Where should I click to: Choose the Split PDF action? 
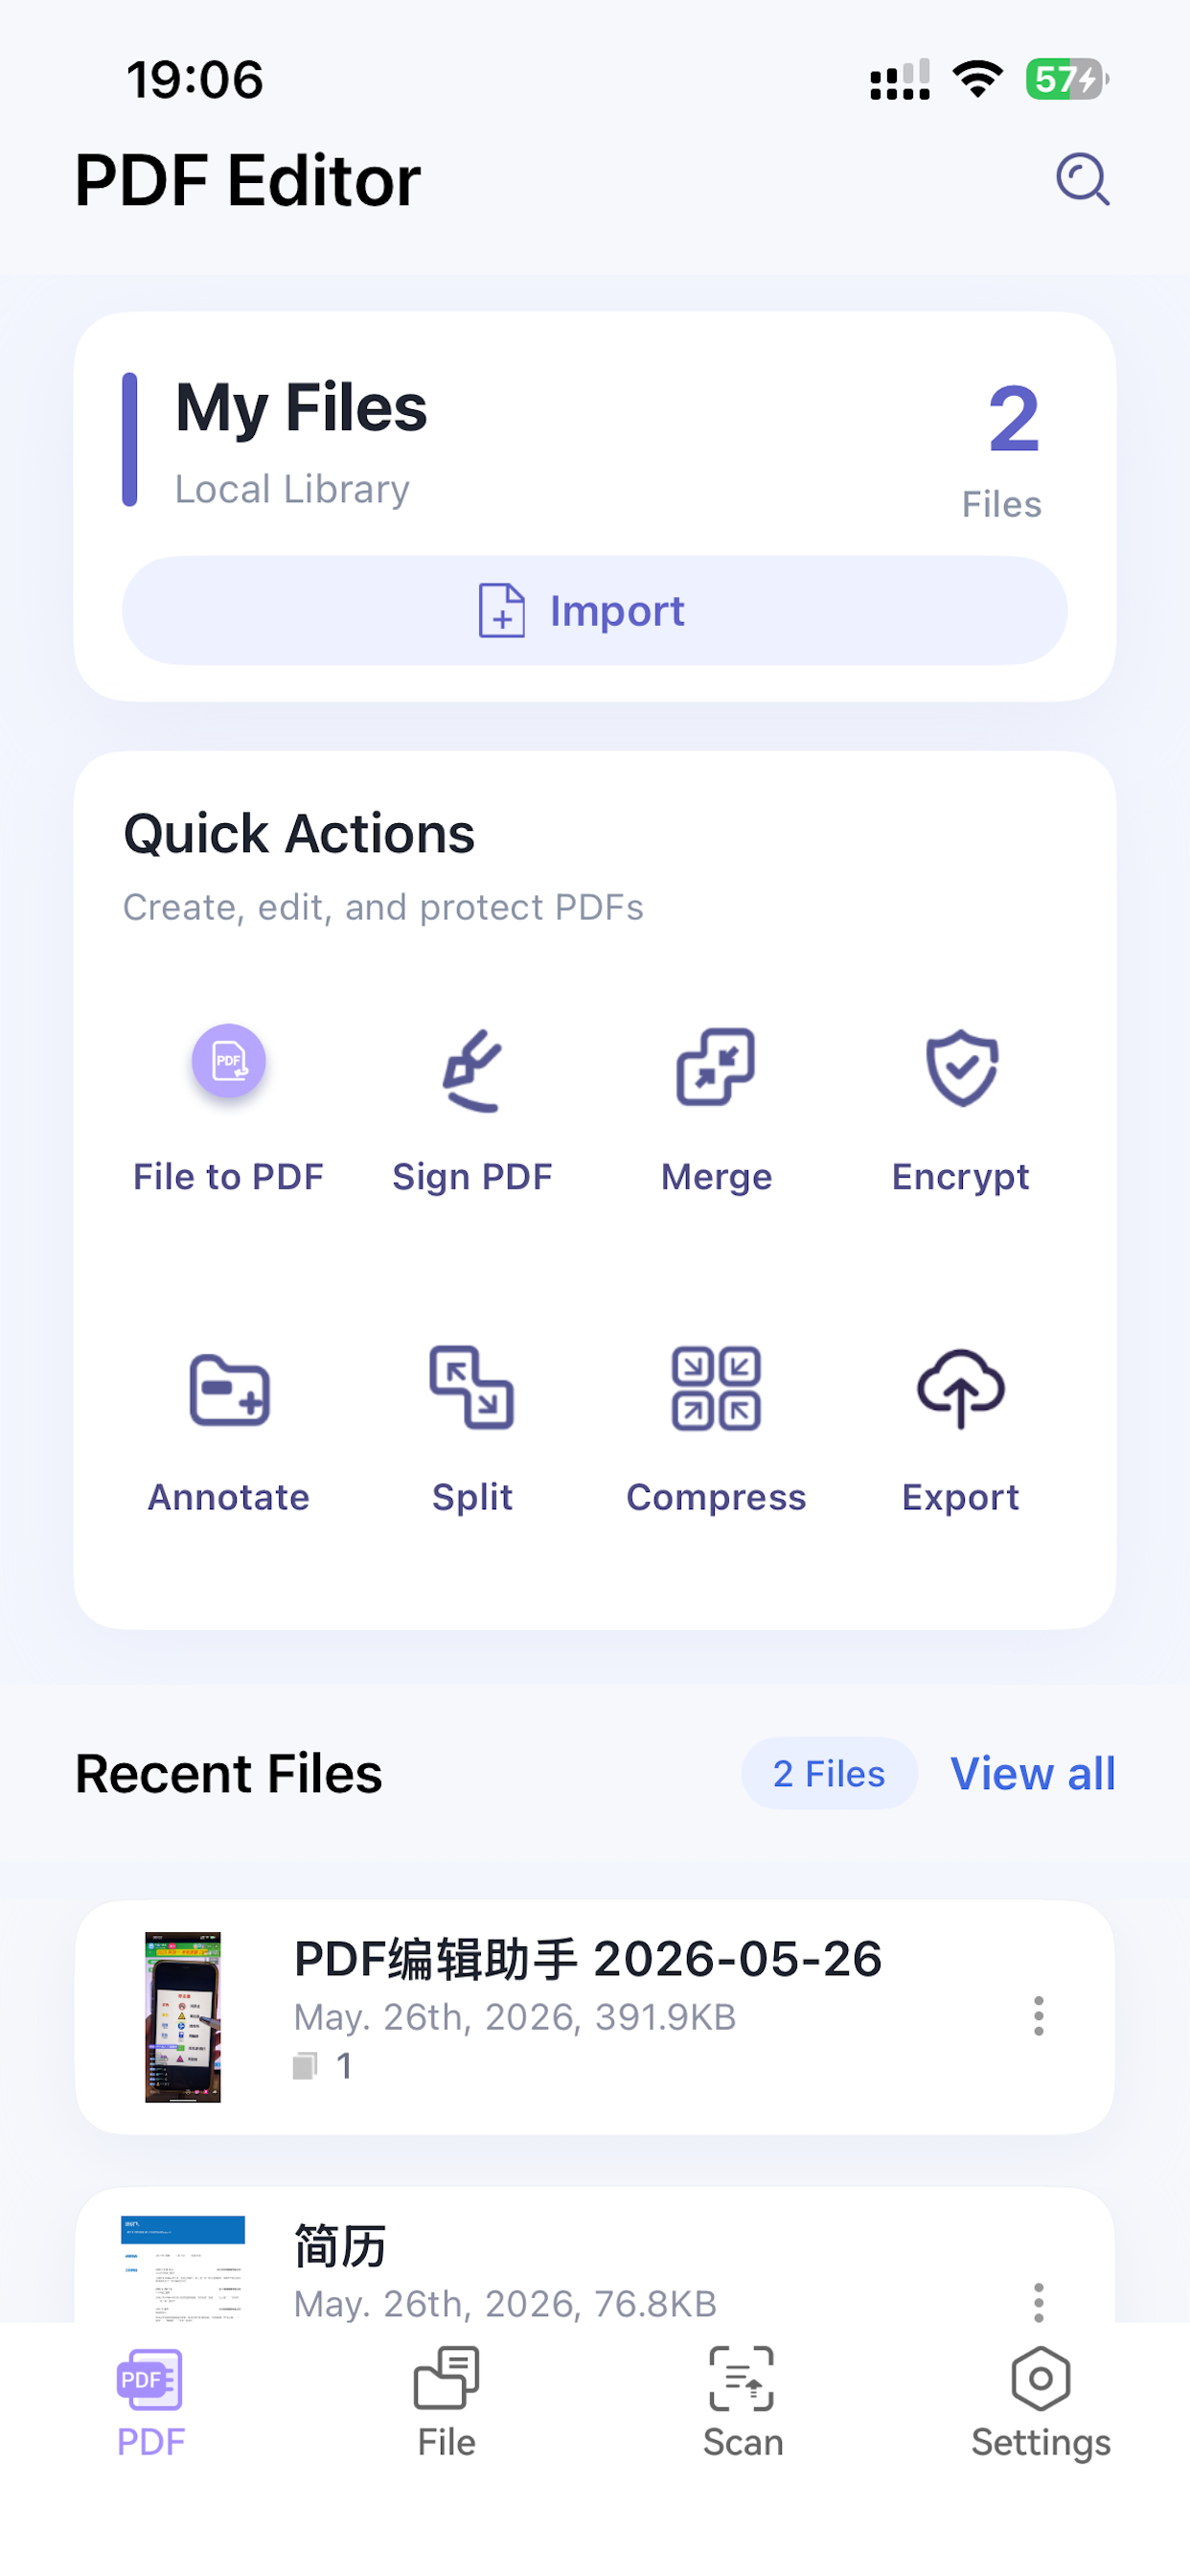pos(472,1430)
